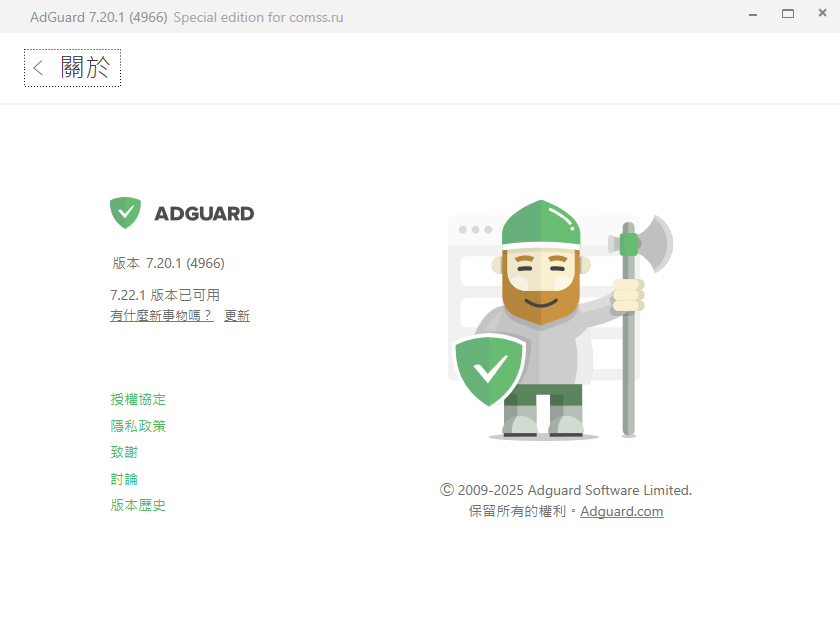Click the ADGUARD wordmark text

tap(204, 214)
